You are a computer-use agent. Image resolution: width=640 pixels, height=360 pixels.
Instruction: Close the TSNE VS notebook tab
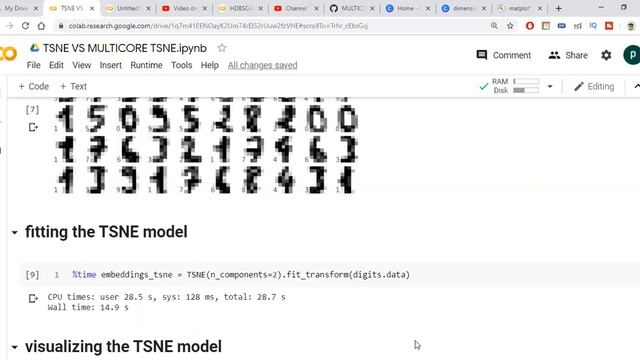[92, 8]
